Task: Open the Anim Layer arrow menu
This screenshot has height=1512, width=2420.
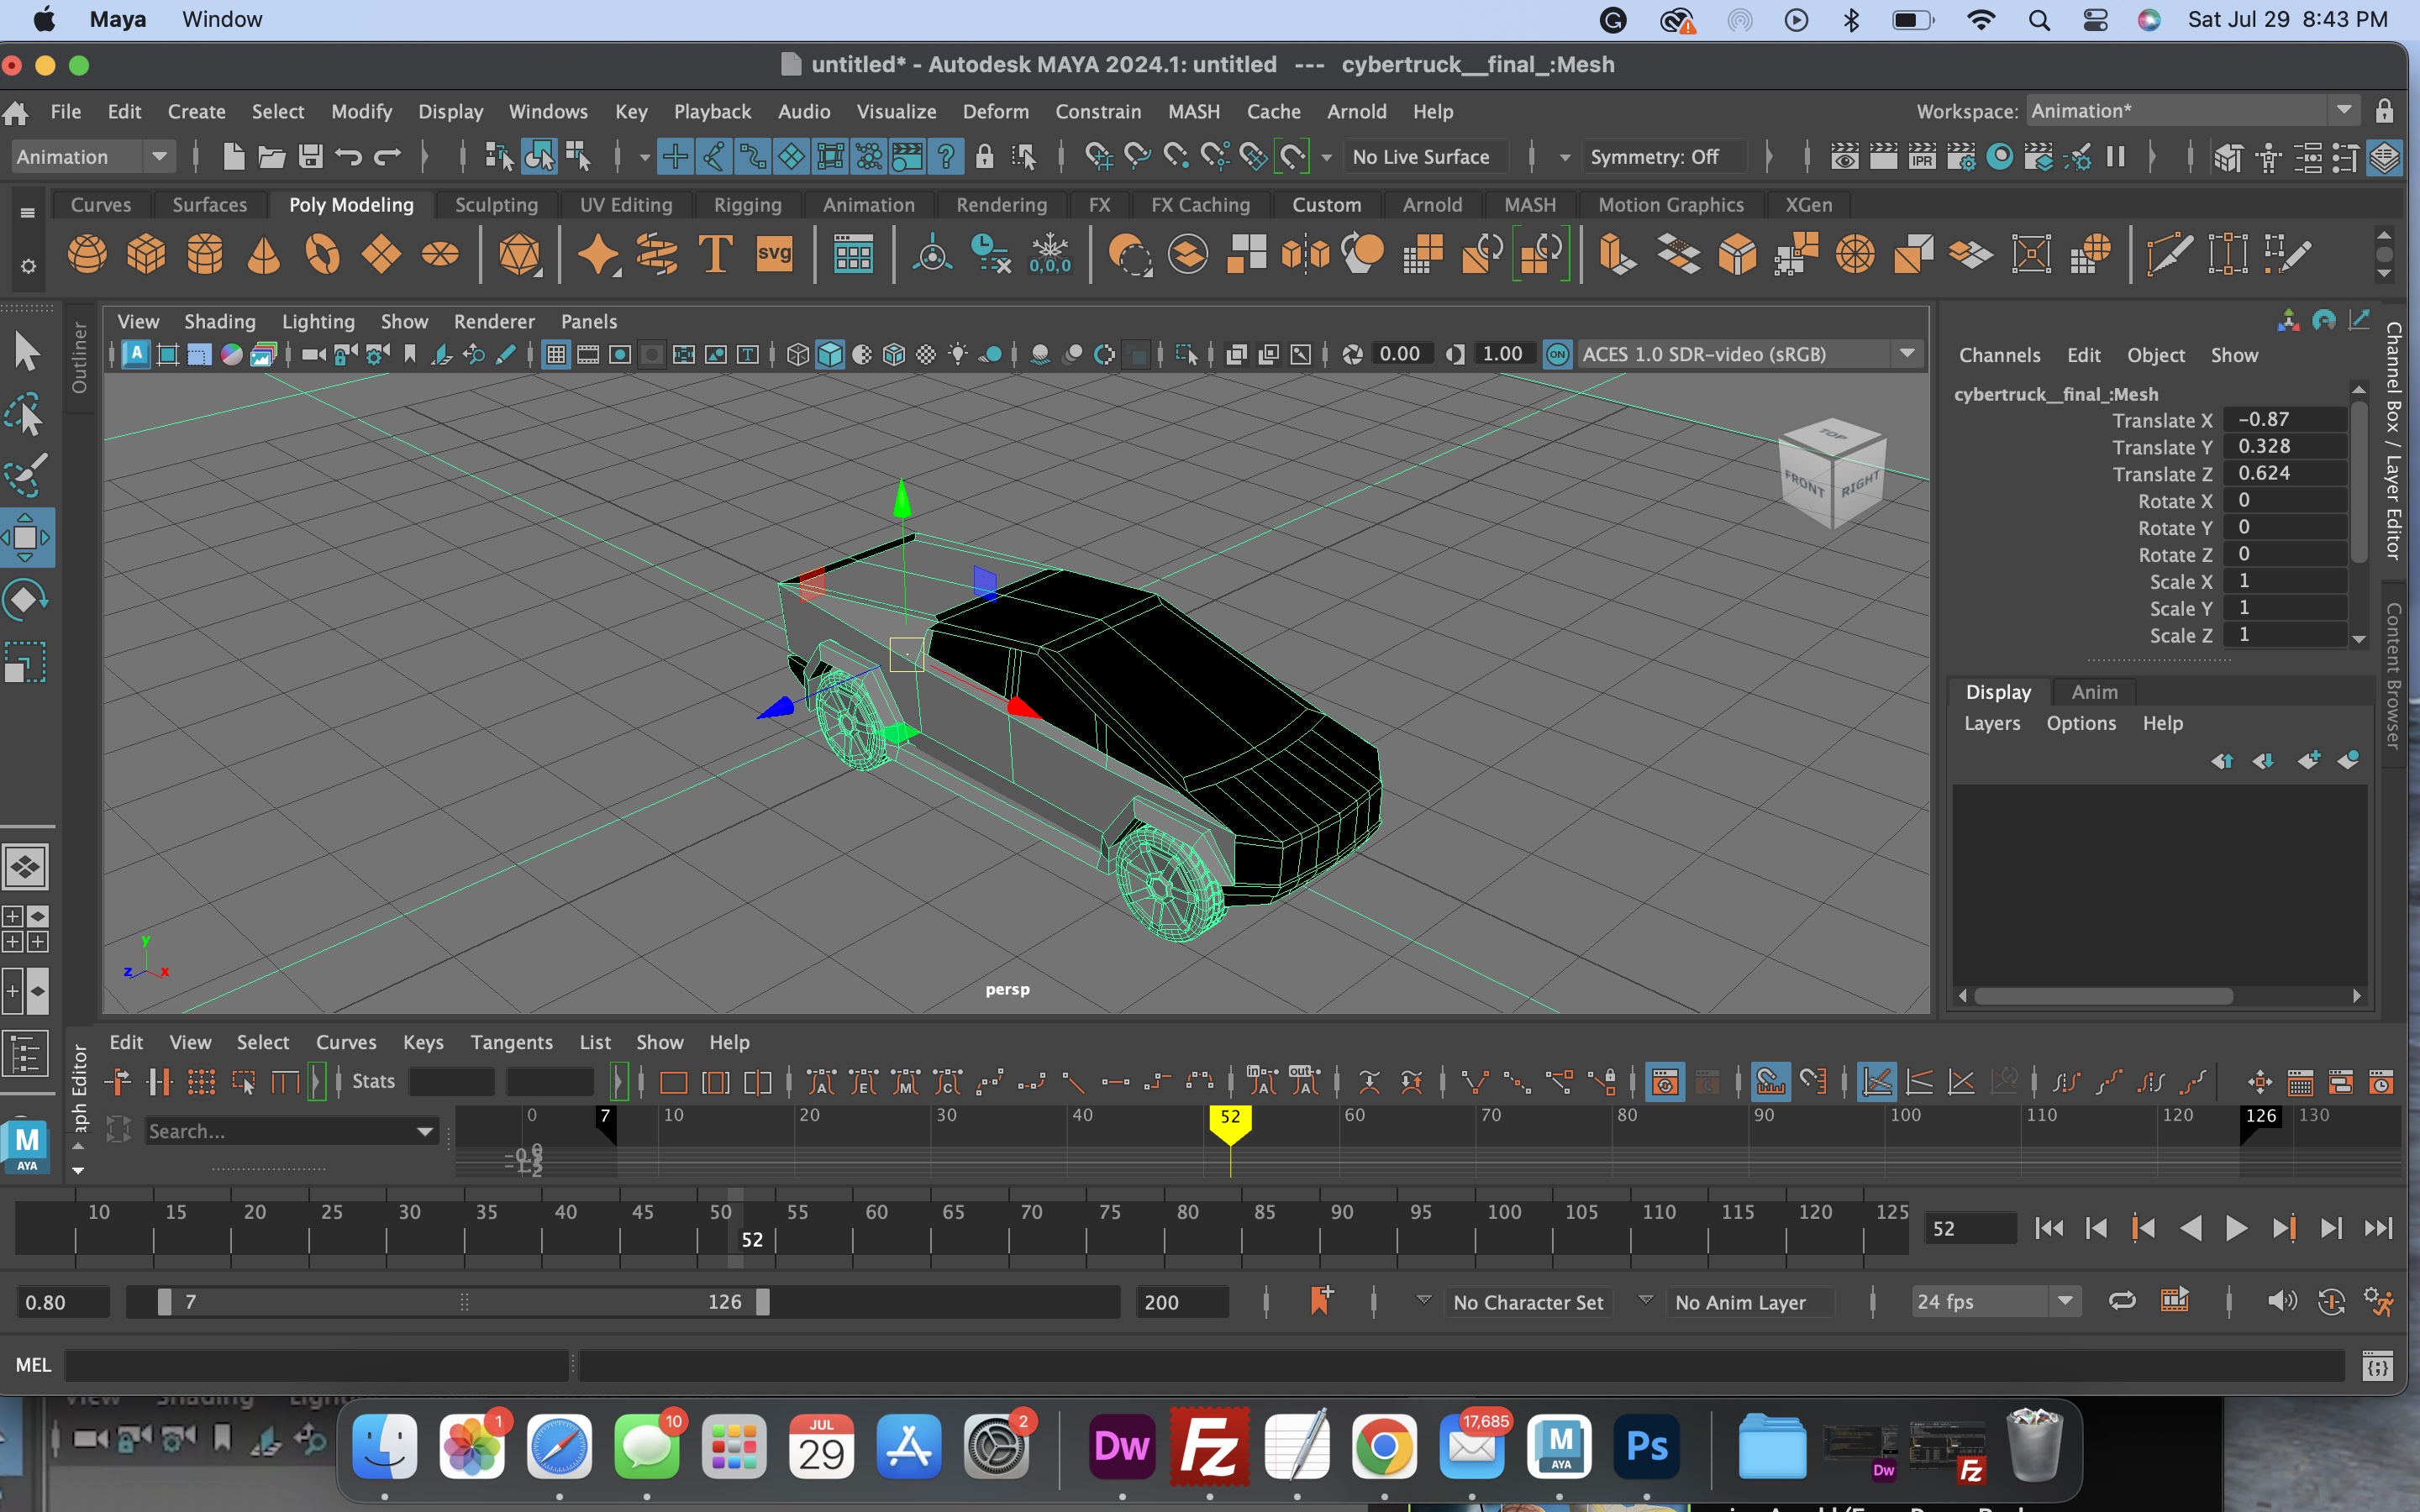Action: 1645,1300
